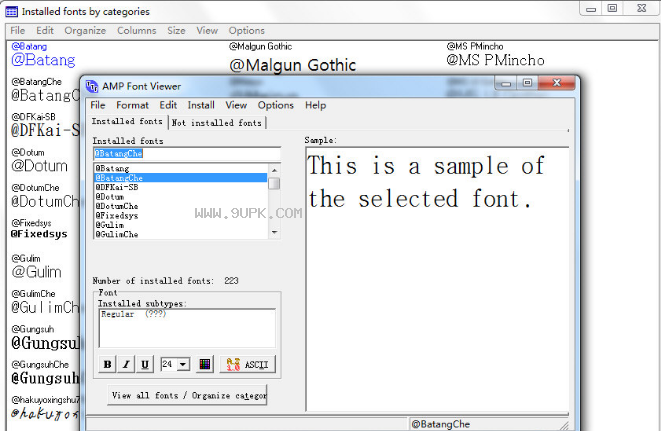Screen dimensions: 661x431
Task: Select @Batang in the installed fonts list
Action: (180, 168)
